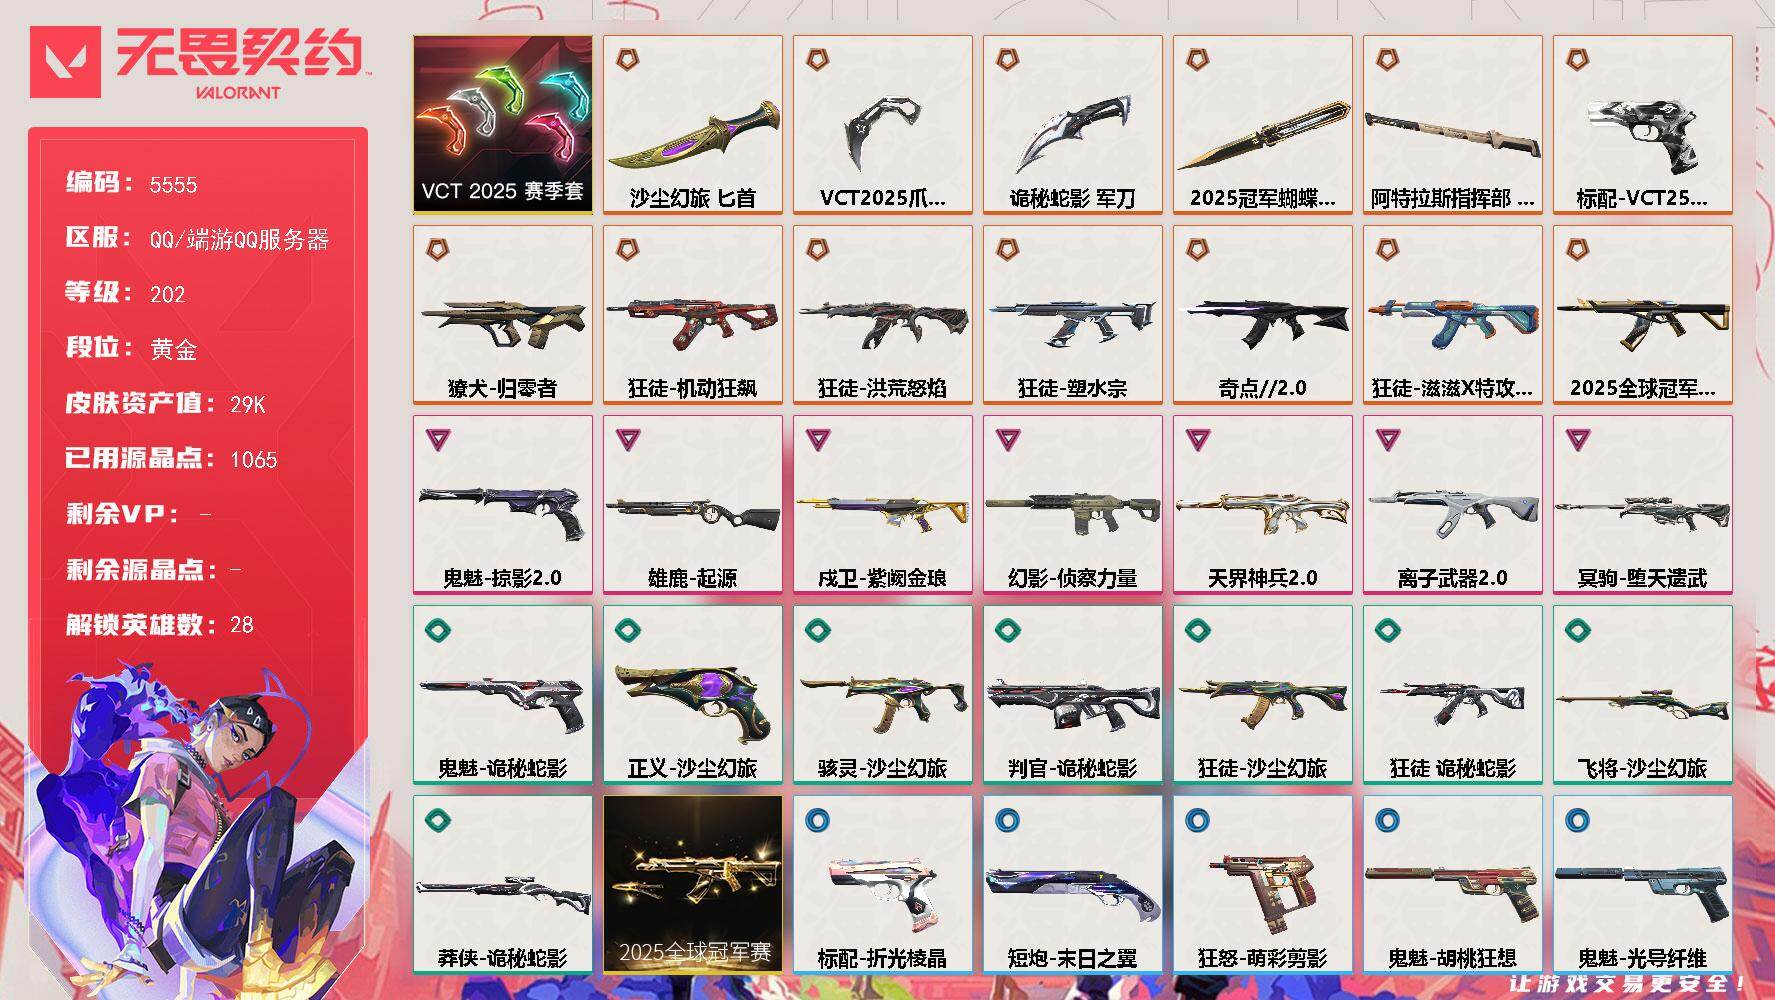Select the 短炮-末日之翼 shotgun skin
This screenshot has width=1775, height=1000.
pyautogui.click(x=1073, y=884)
